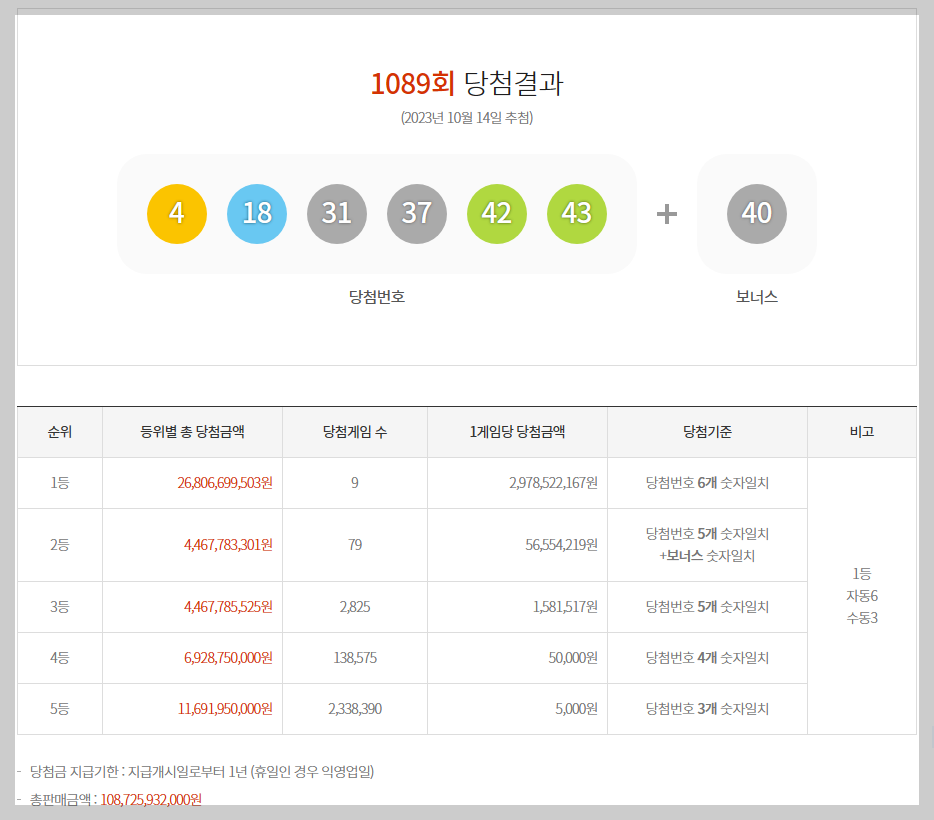Image resolution: width=934 pixels, height=820 pixels.
Task: Click the 1게임당 당첨금액 column header
Action: click(517, 432)
